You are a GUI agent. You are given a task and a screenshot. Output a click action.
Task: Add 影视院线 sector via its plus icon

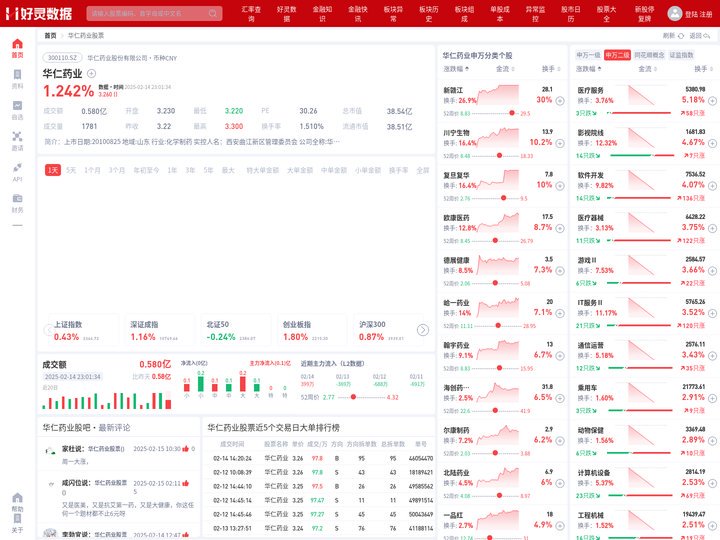coord(712,143)
